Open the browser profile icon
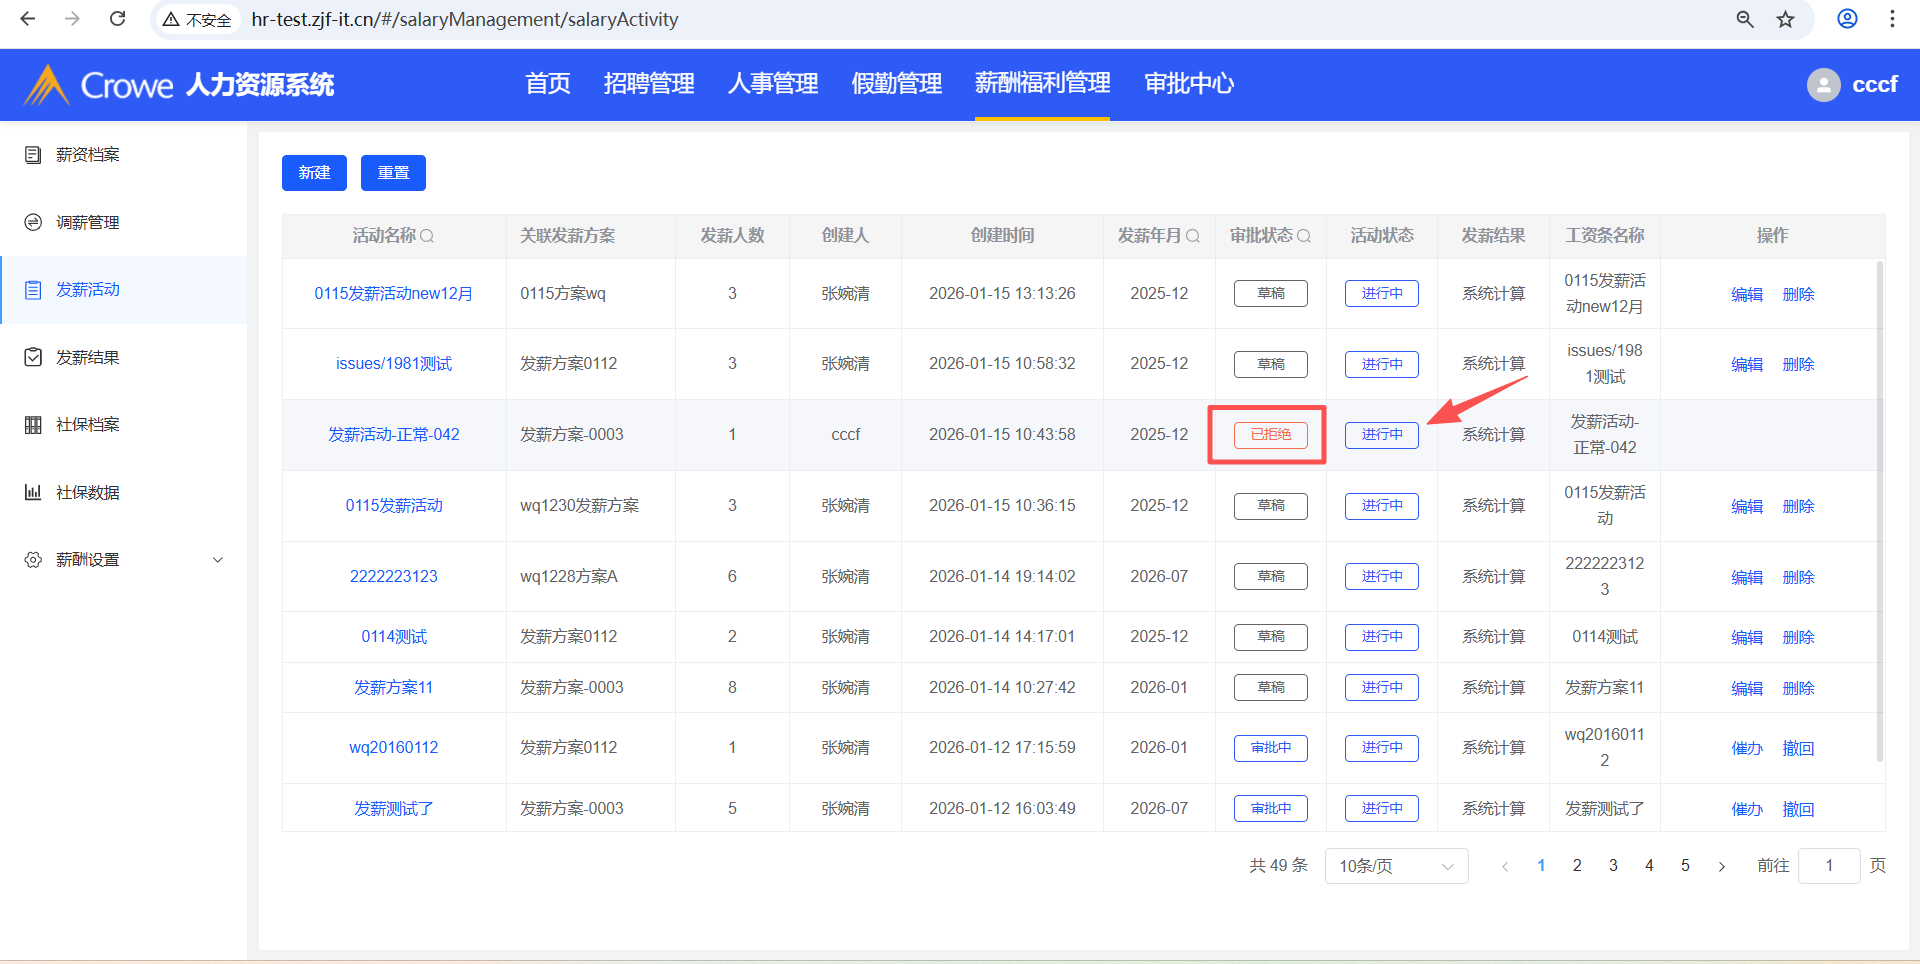The image size is (1920, 964). click(1847, 19)
